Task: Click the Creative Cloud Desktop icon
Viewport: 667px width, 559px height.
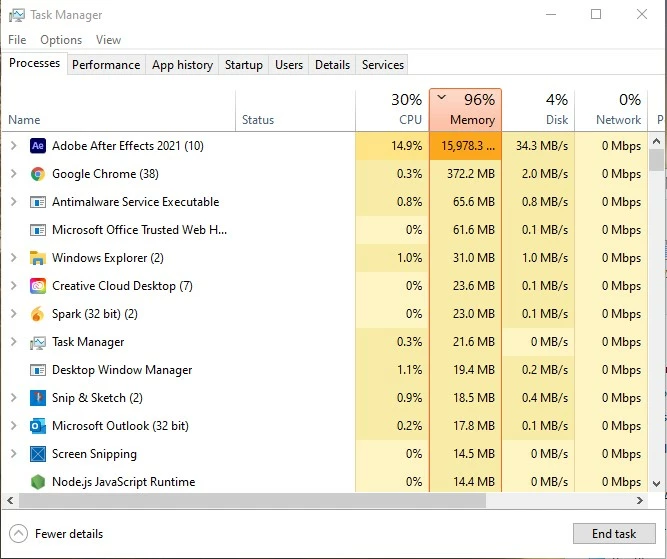Action: click(x=37, y=286)
